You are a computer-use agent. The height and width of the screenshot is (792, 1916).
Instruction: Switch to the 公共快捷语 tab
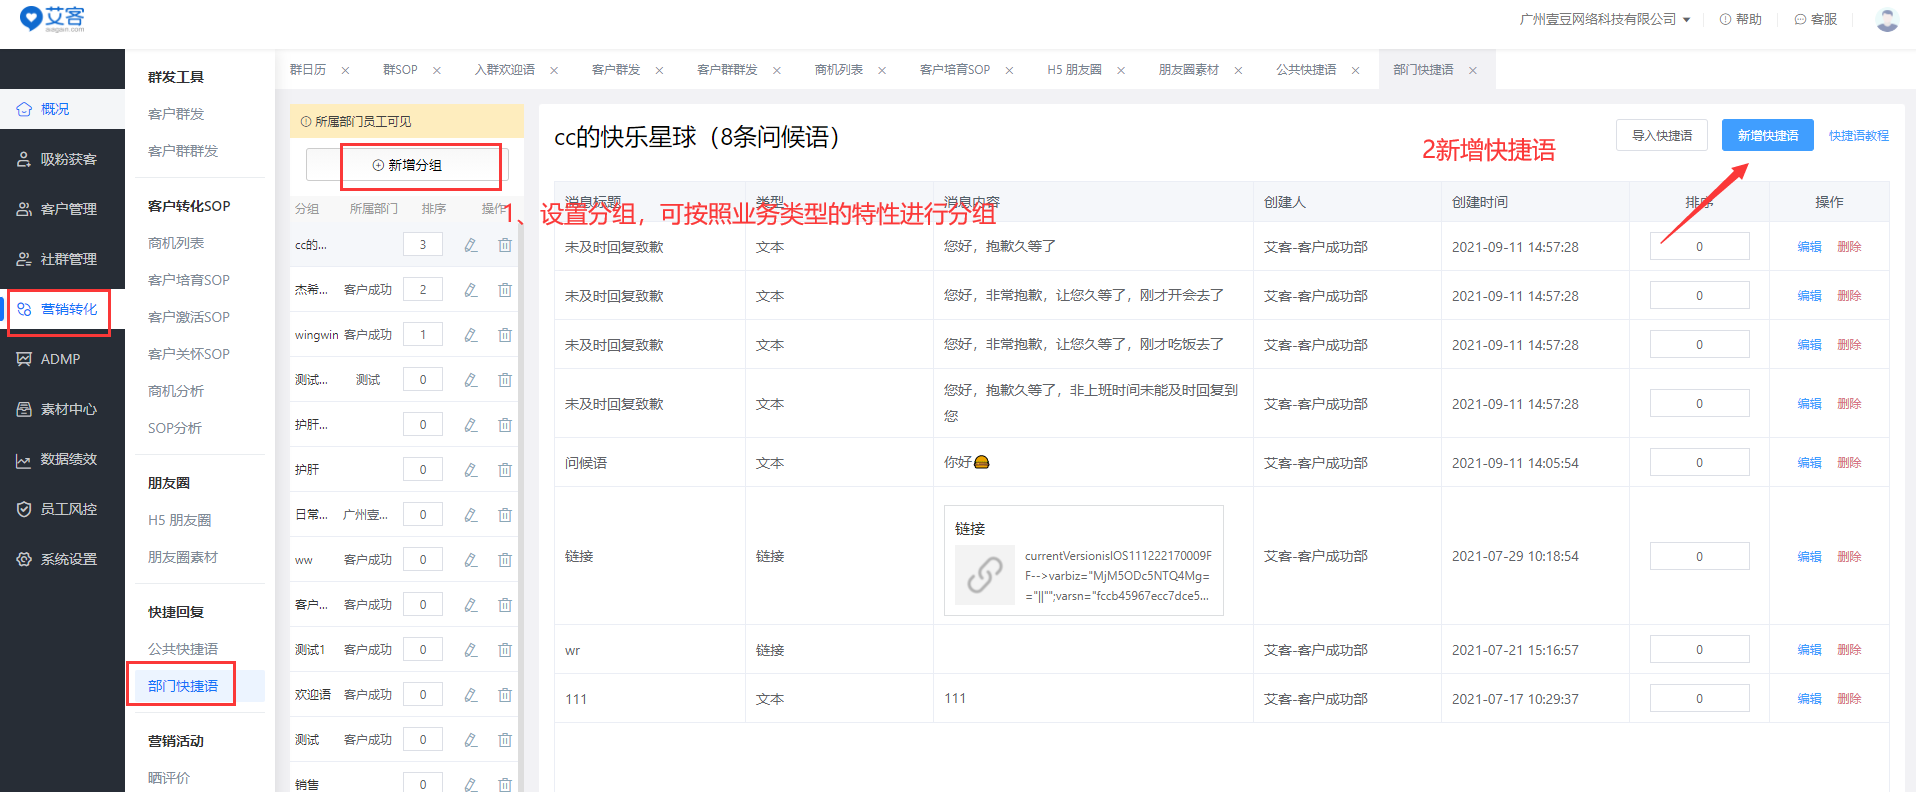[x=1305, y=70]
